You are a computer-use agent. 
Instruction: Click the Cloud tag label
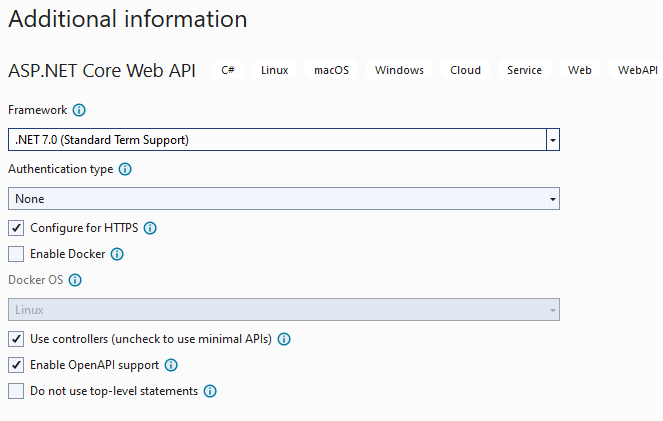[x=465, y=70]
